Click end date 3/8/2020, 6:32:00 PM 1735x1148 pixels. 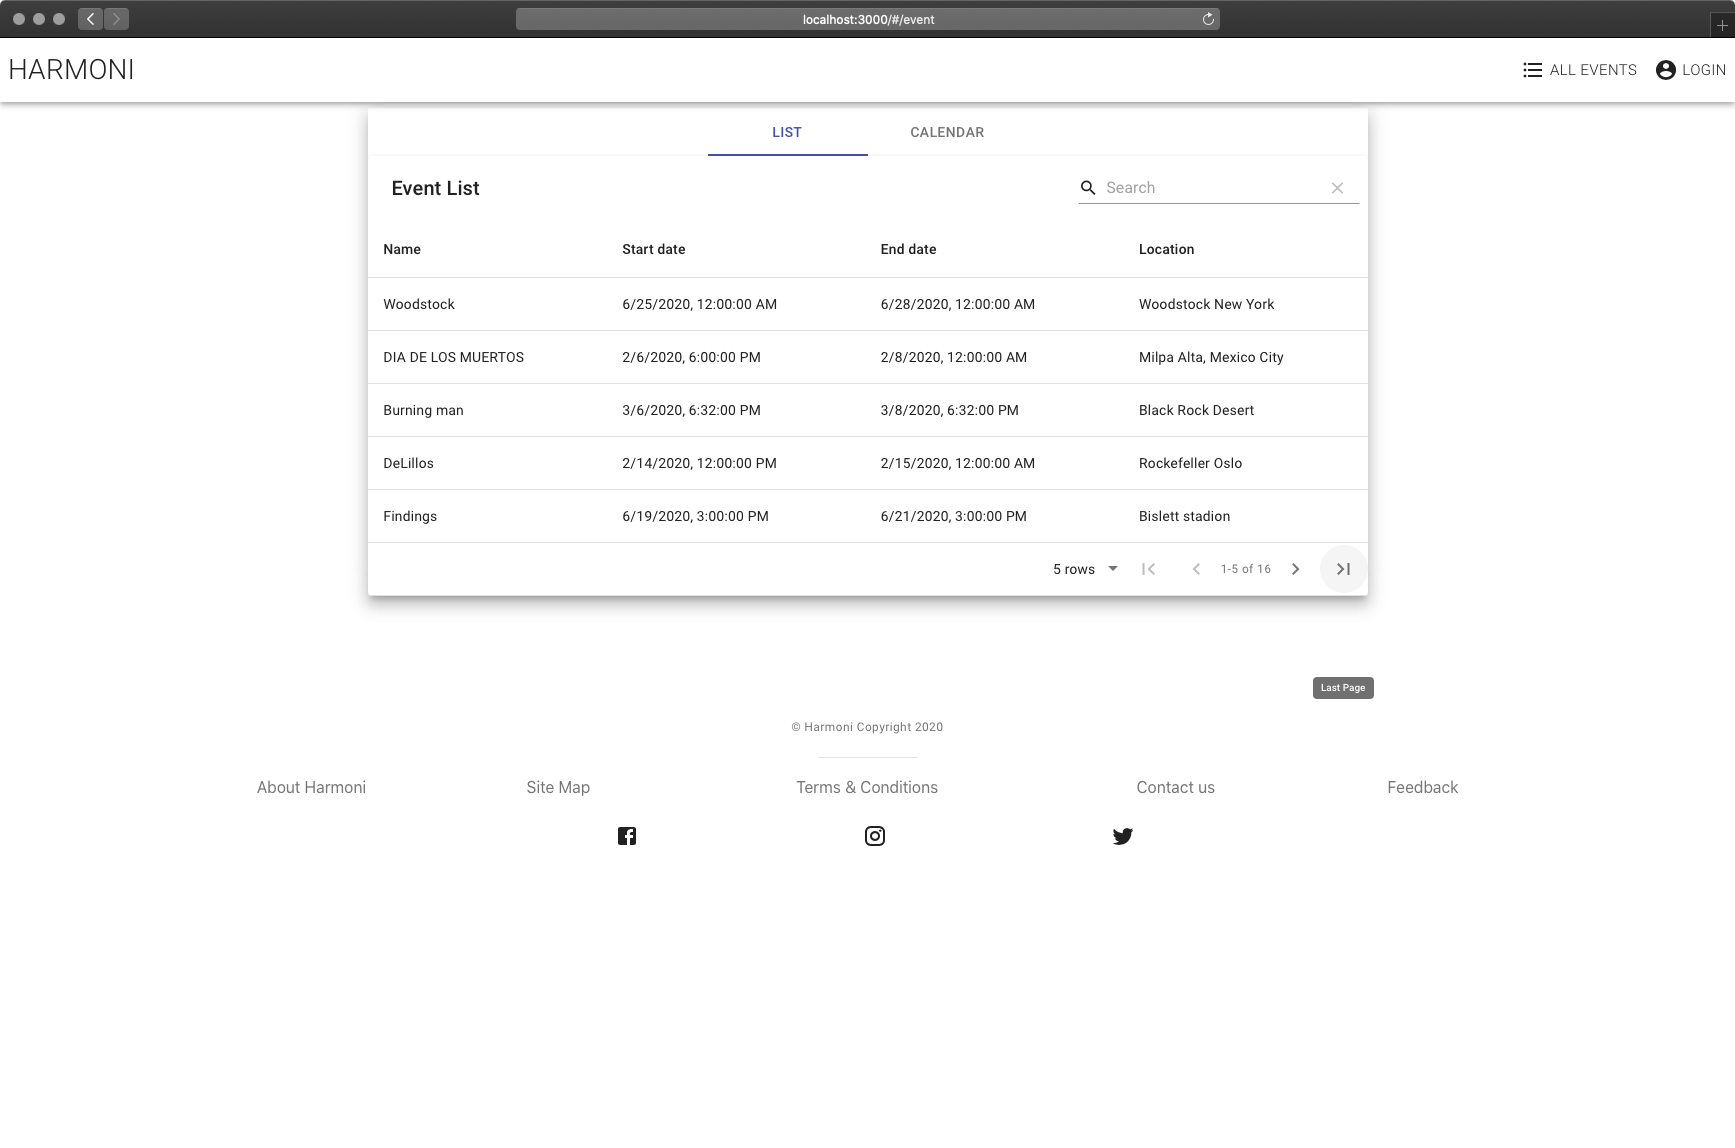pyautogui.click(x=949, y=411)
